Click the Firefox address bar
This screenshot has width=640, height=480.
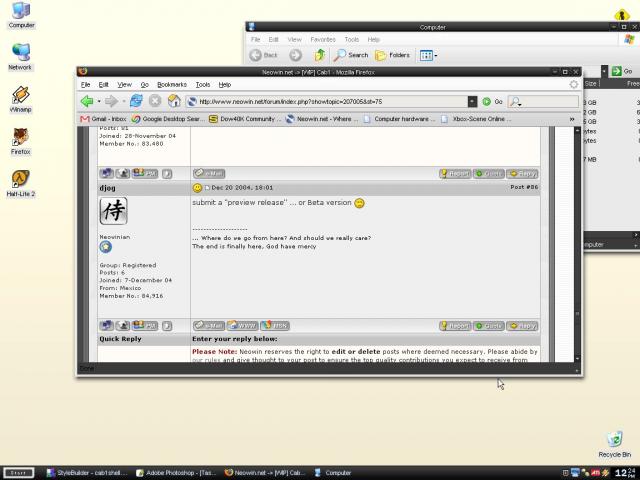pos(327,102)
